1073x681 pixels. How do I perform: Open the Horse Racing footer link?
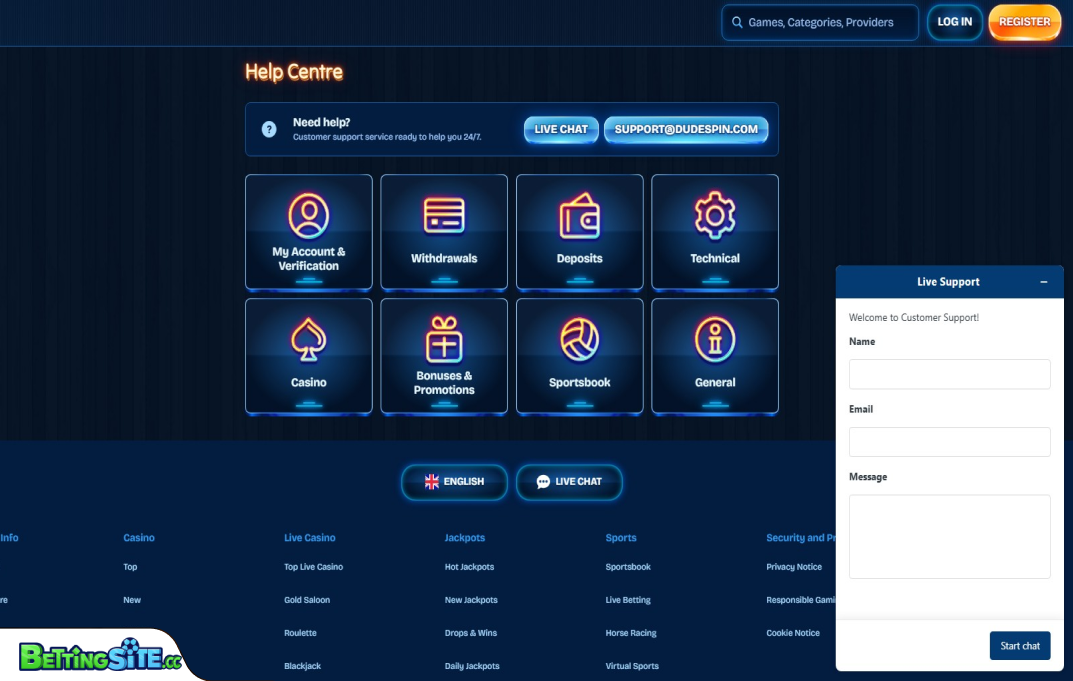click(631, 633)
